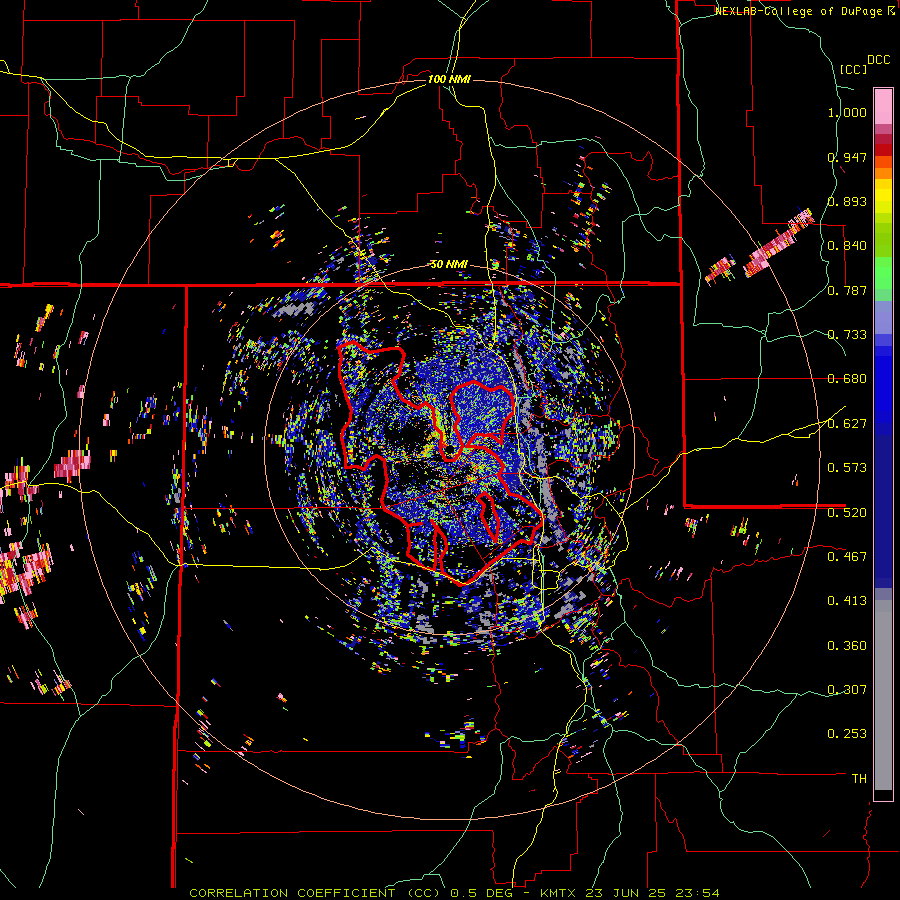The height and width of the screenshot is (900, 900).
Task: Click the 50 NMI range ring label
Action: coord(449,264)
